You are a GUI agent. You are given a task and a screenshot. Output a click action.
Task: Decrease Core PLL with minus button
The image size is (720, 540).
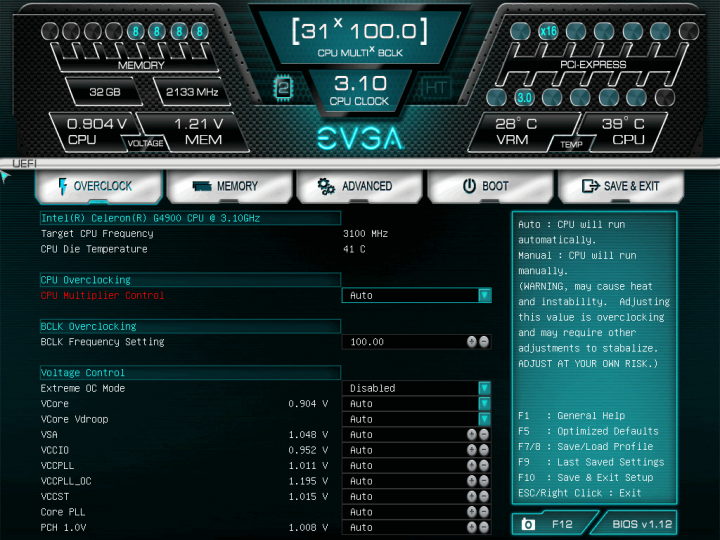(484, 512)
